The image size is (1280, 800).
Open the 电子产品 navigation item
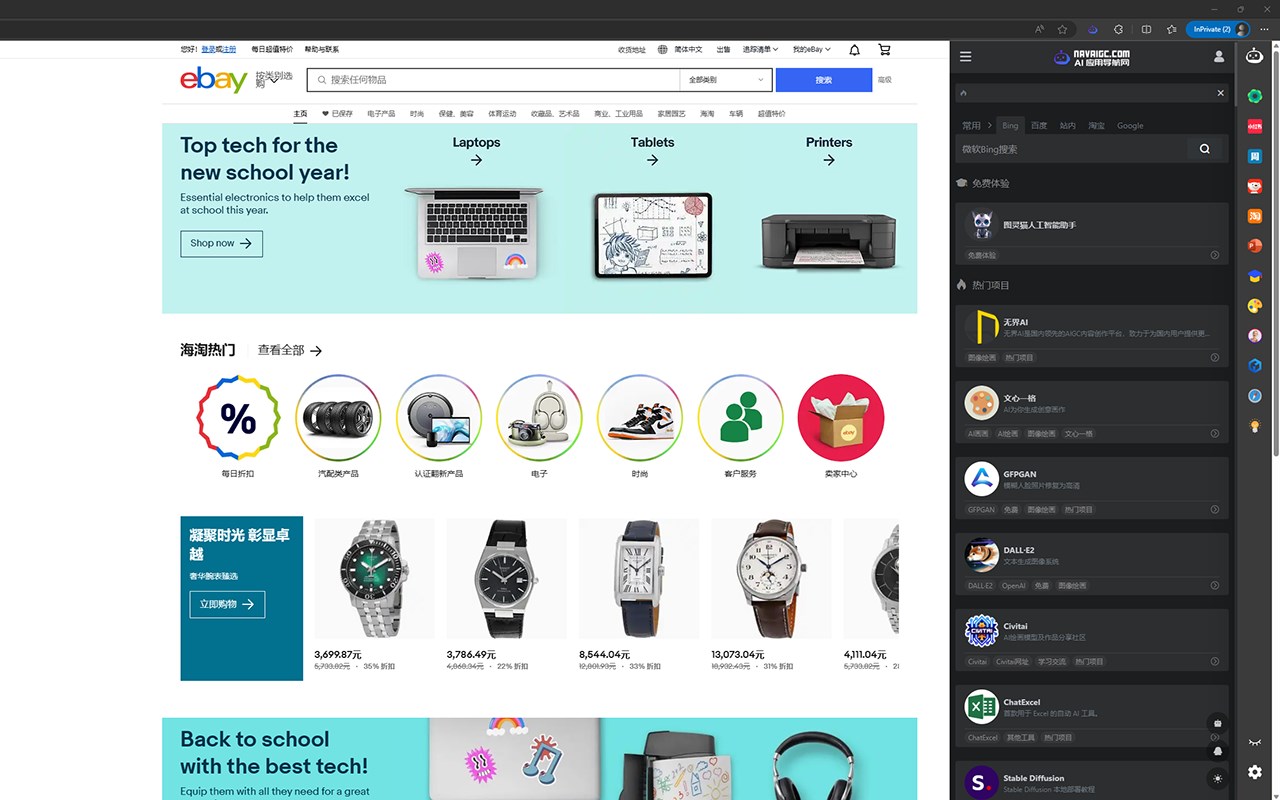click(x=381, y=114)
